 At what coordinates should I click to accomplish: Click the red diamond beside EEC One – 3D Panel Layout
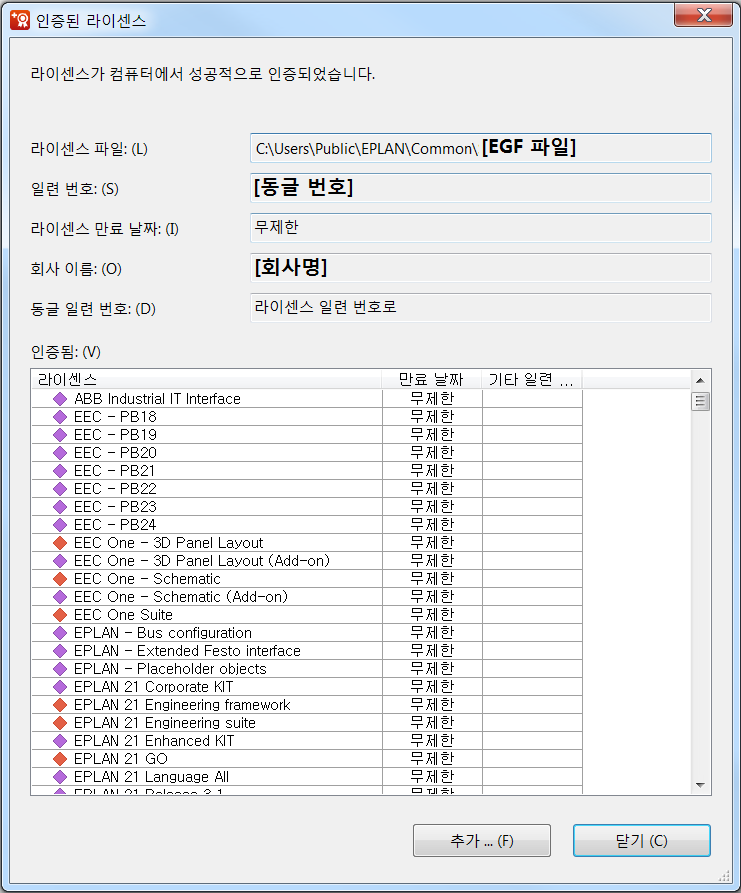[60, 543]
